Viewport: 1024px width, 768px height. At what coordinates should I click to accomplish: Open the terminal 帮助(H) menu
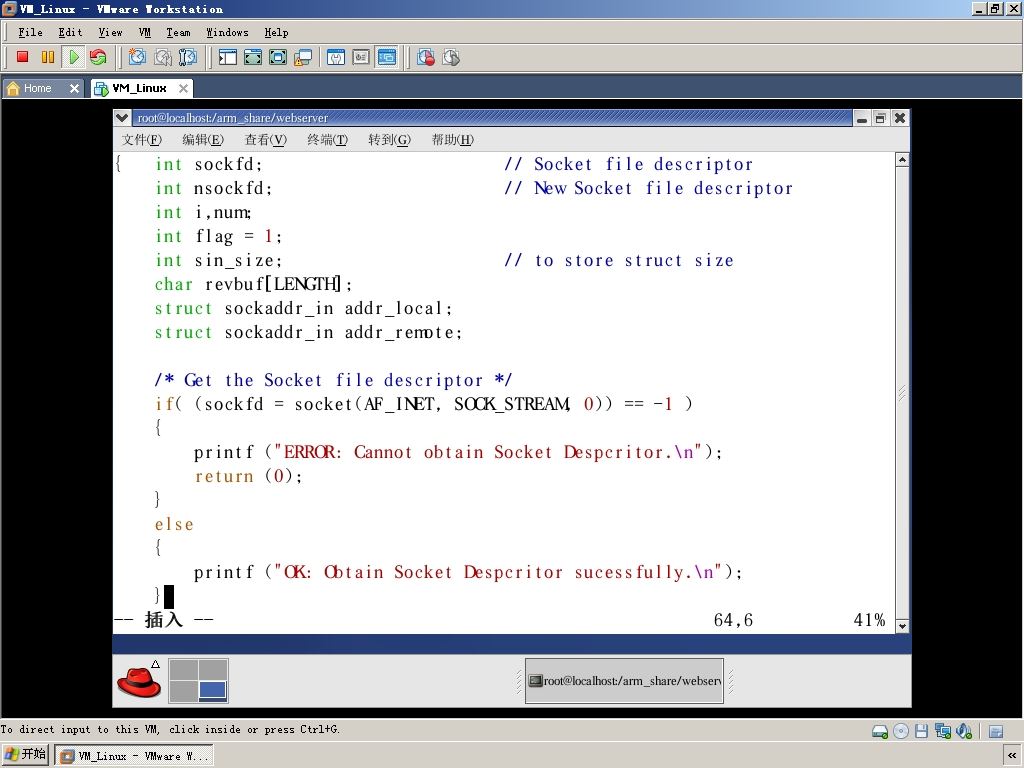(x=453, y=140)
